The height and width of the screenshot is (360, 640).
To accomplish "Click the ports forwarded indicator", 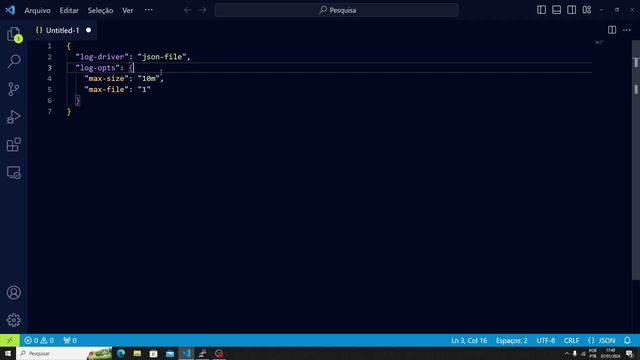I will click(x=70, y=340).
